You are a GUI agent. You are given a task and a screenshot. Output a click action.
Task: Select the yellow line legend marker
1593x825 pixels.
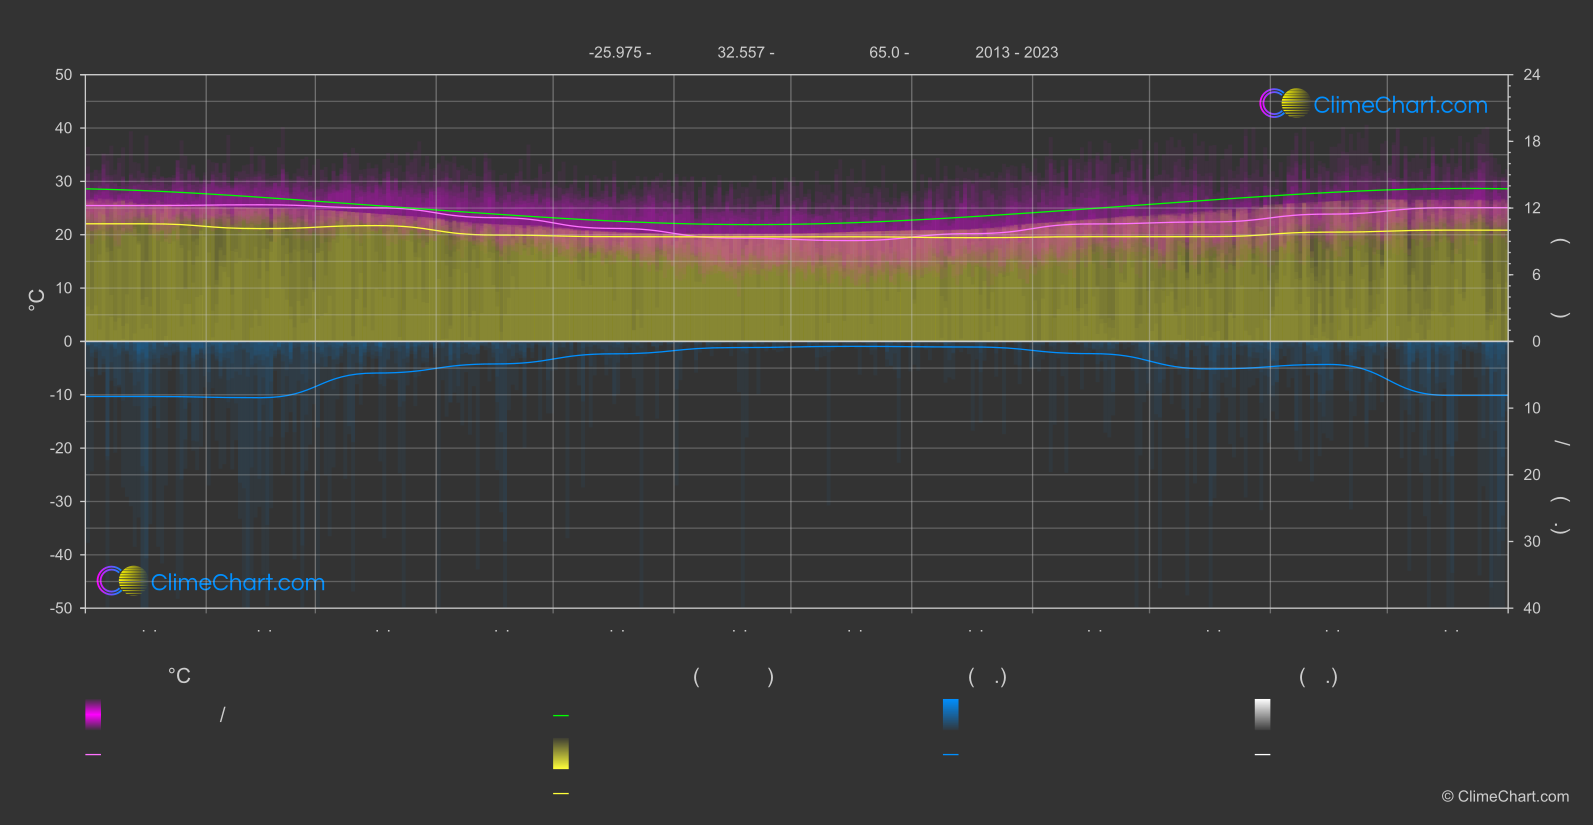[561, 794]
